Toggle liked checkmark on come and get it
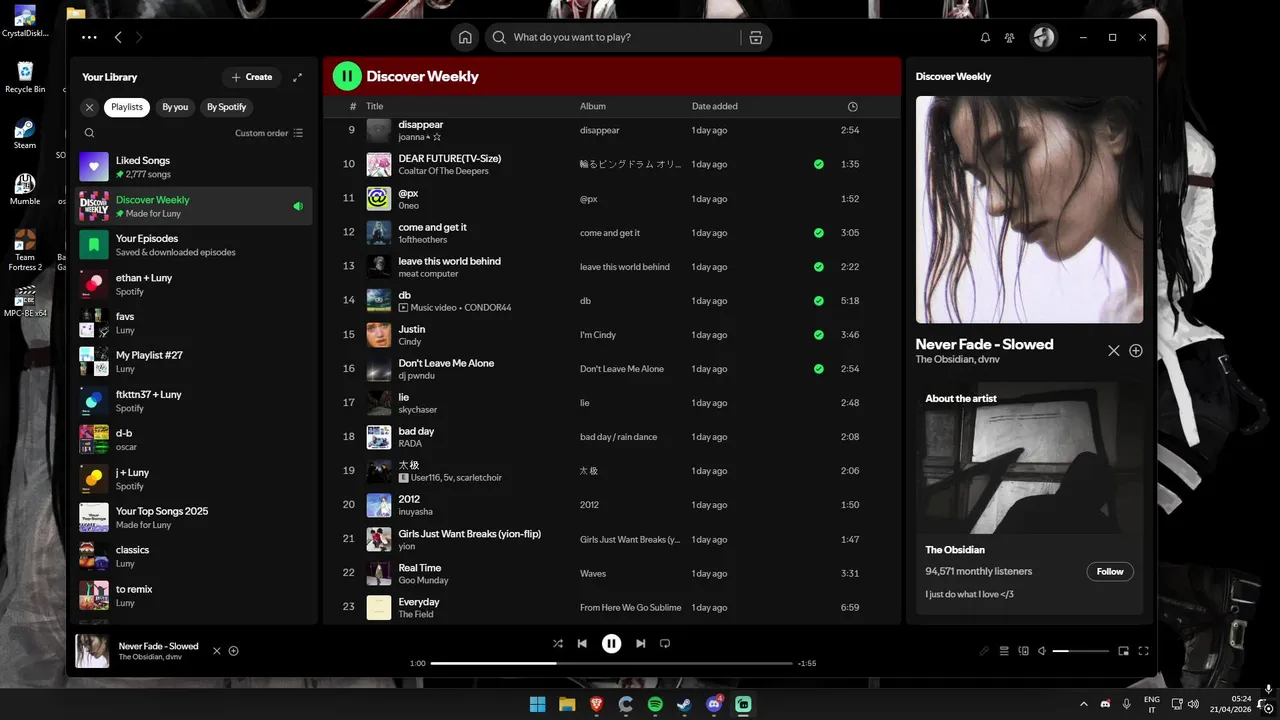Viewport: 1280px width, 720px height. [x=819, y=233]
